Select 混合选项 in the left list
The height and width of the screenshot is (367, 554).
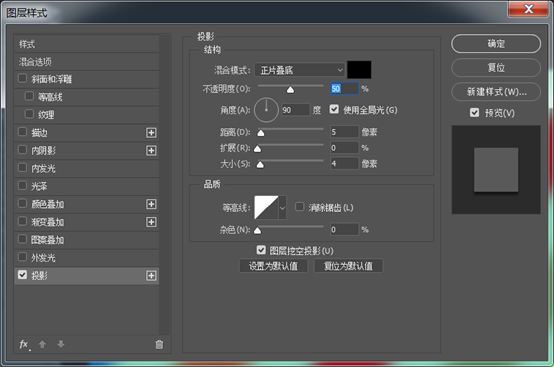tap(87, 62)
